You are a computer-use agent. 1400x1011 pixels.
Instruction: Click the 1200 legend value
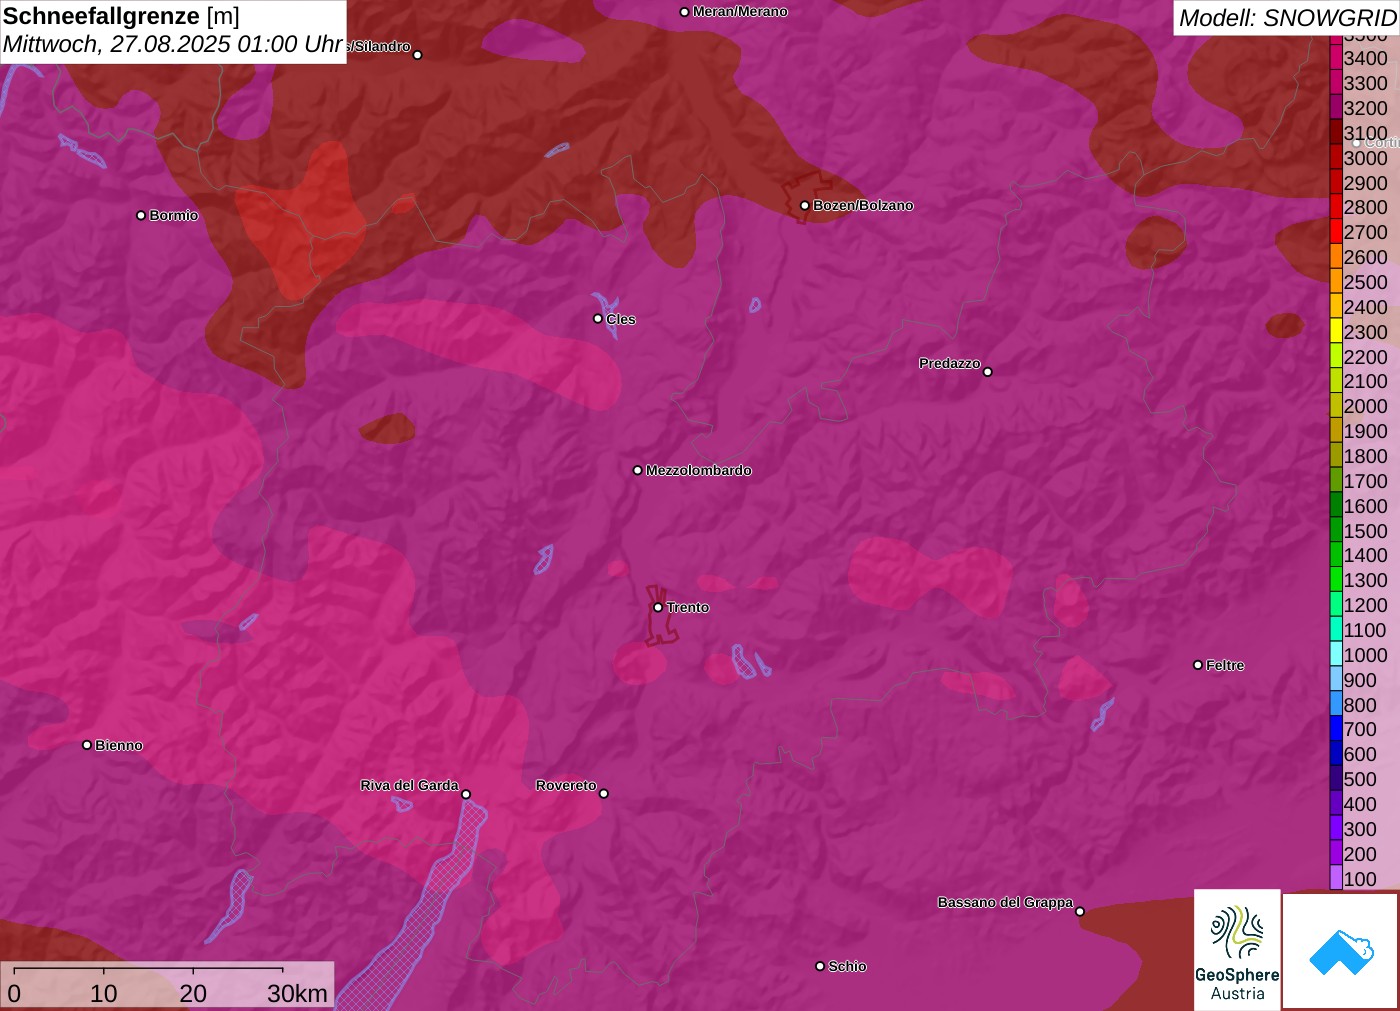coord(1365,605)
